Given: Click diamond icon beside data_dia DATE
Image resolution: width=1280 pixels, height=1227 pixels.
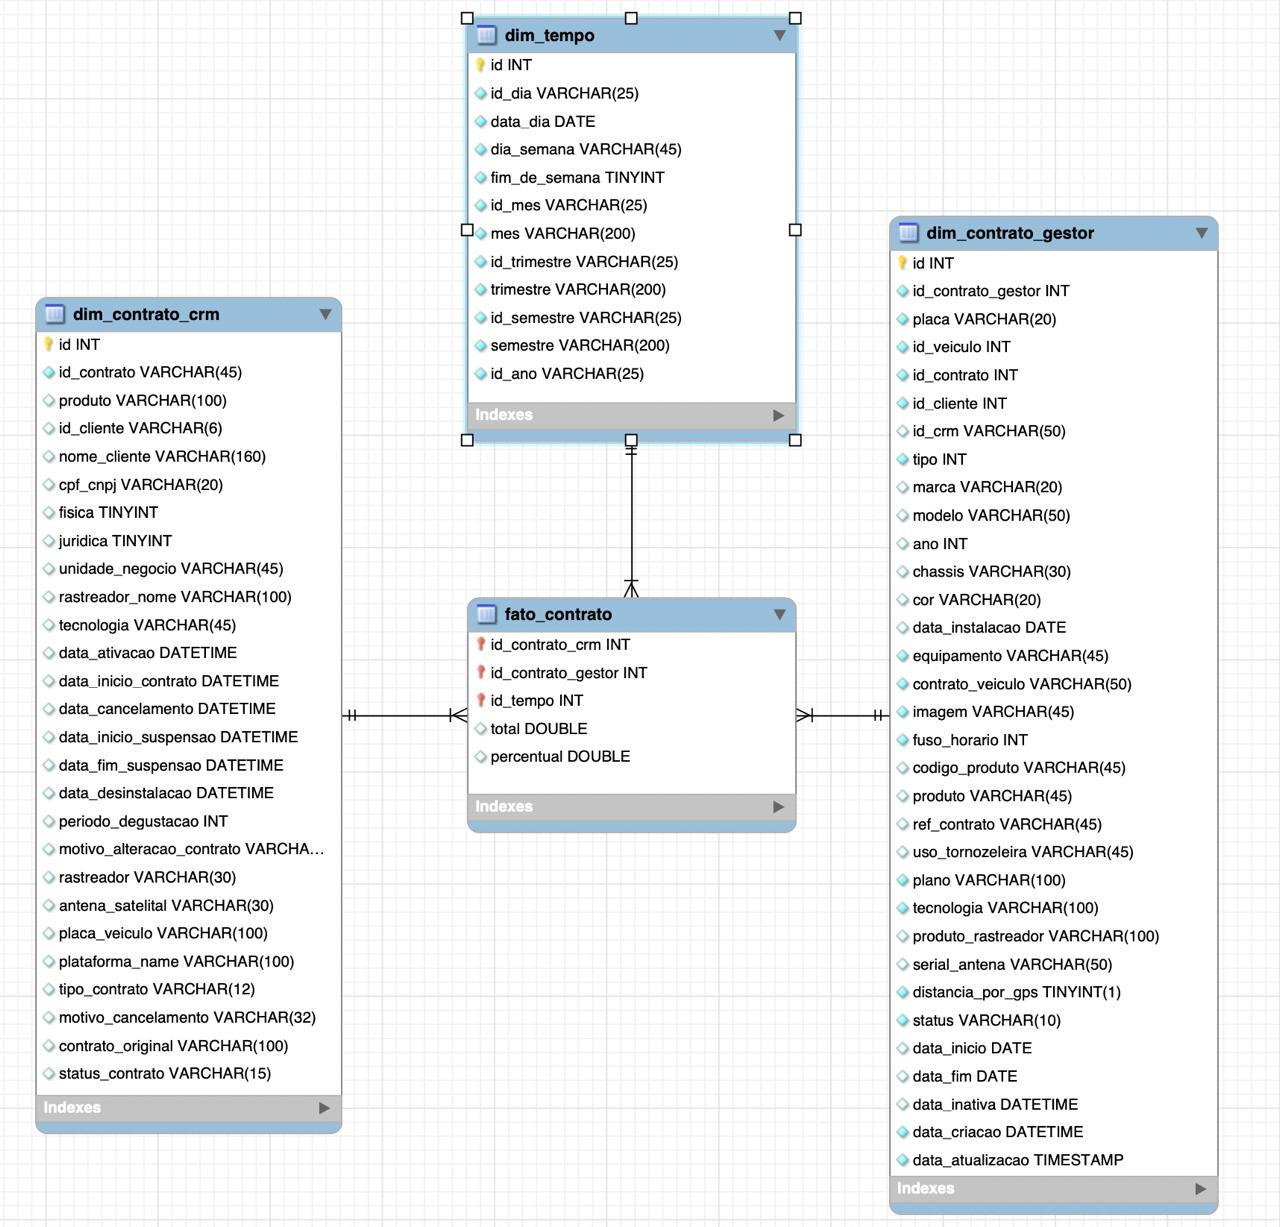Looking at the screenshot, I should pos(481,121).
